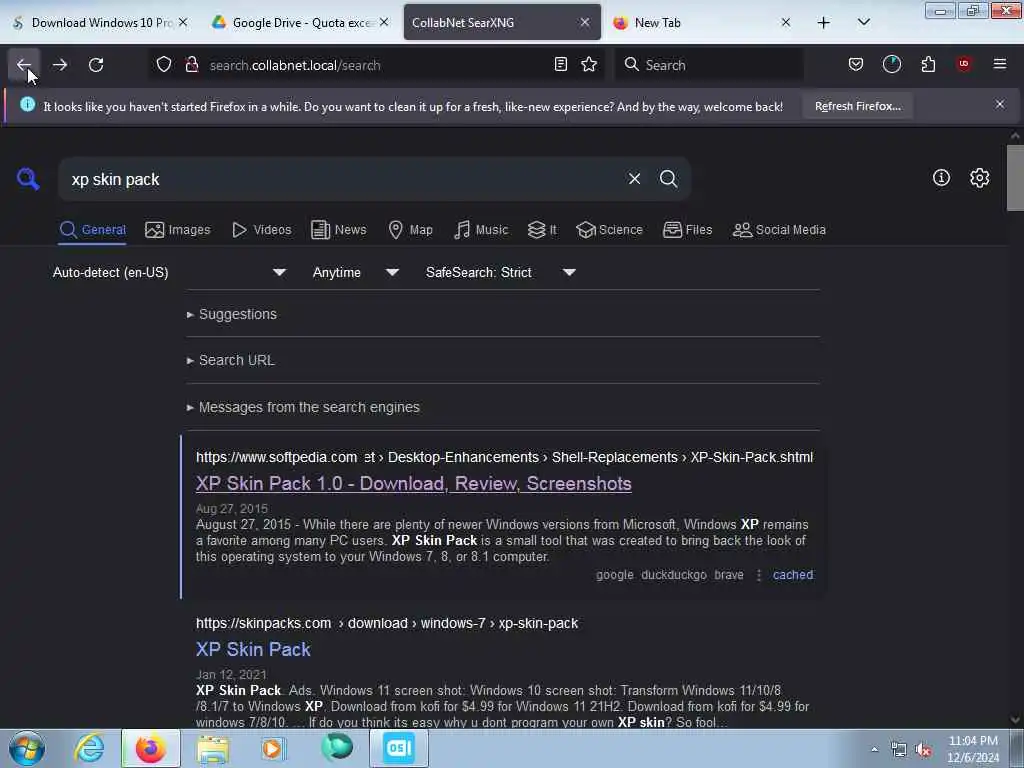Screen dimensions: 1024x768
Task: Open the SafeSearch Strict dropdown
Action: click(x=500, y=272)
